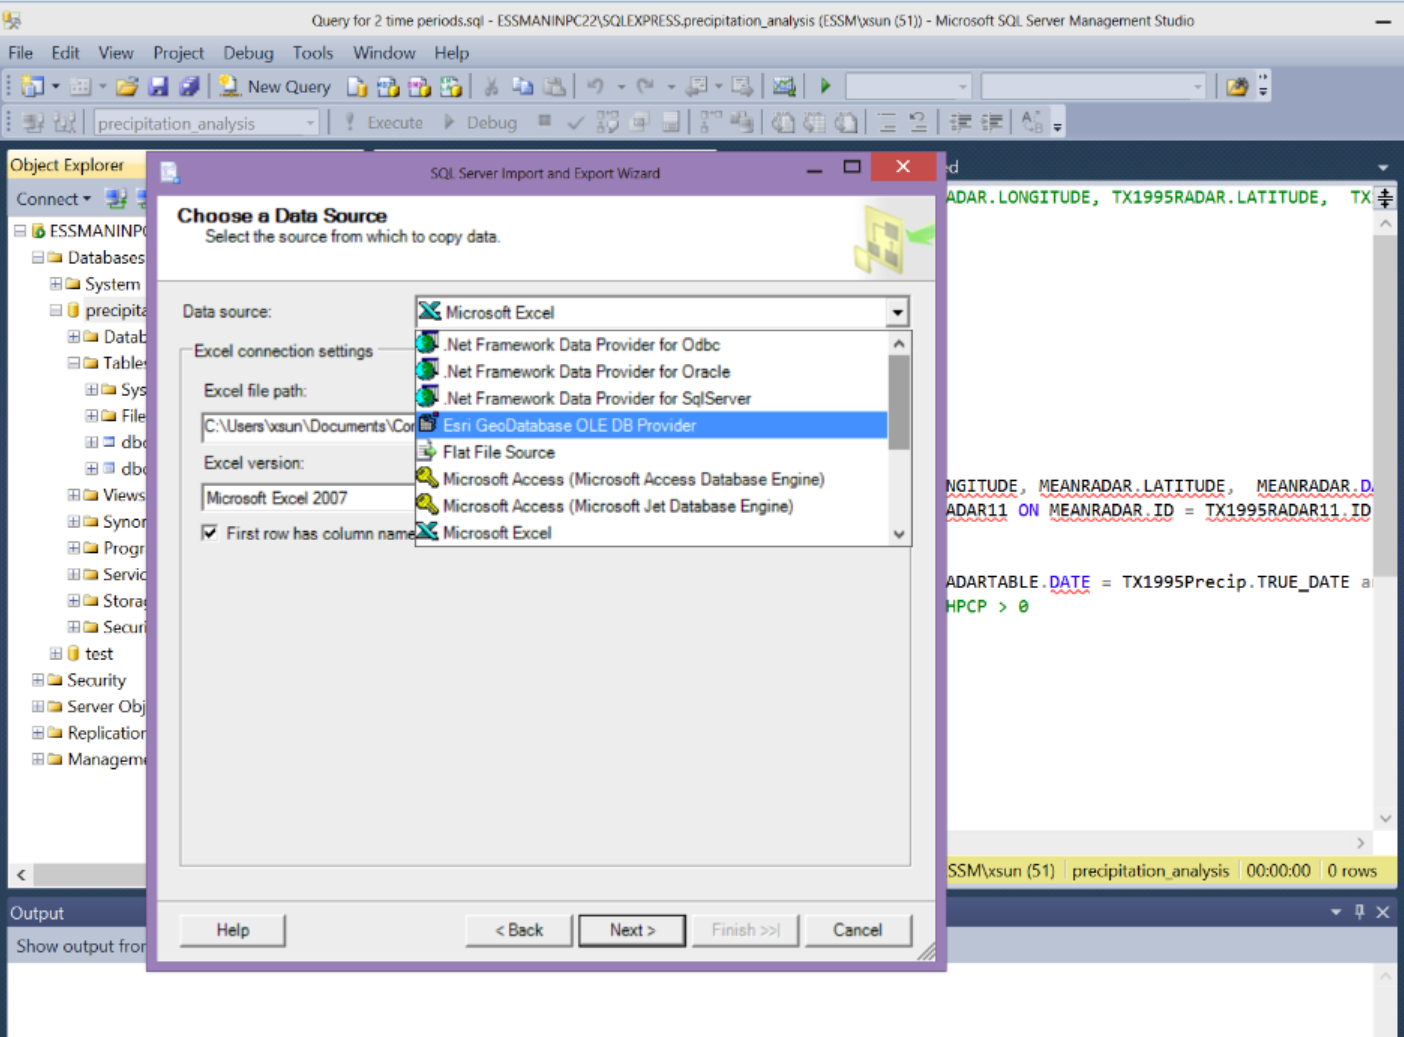Click the Next button in the wizard
The image size is (1404, 1037).
pos(632,930)
